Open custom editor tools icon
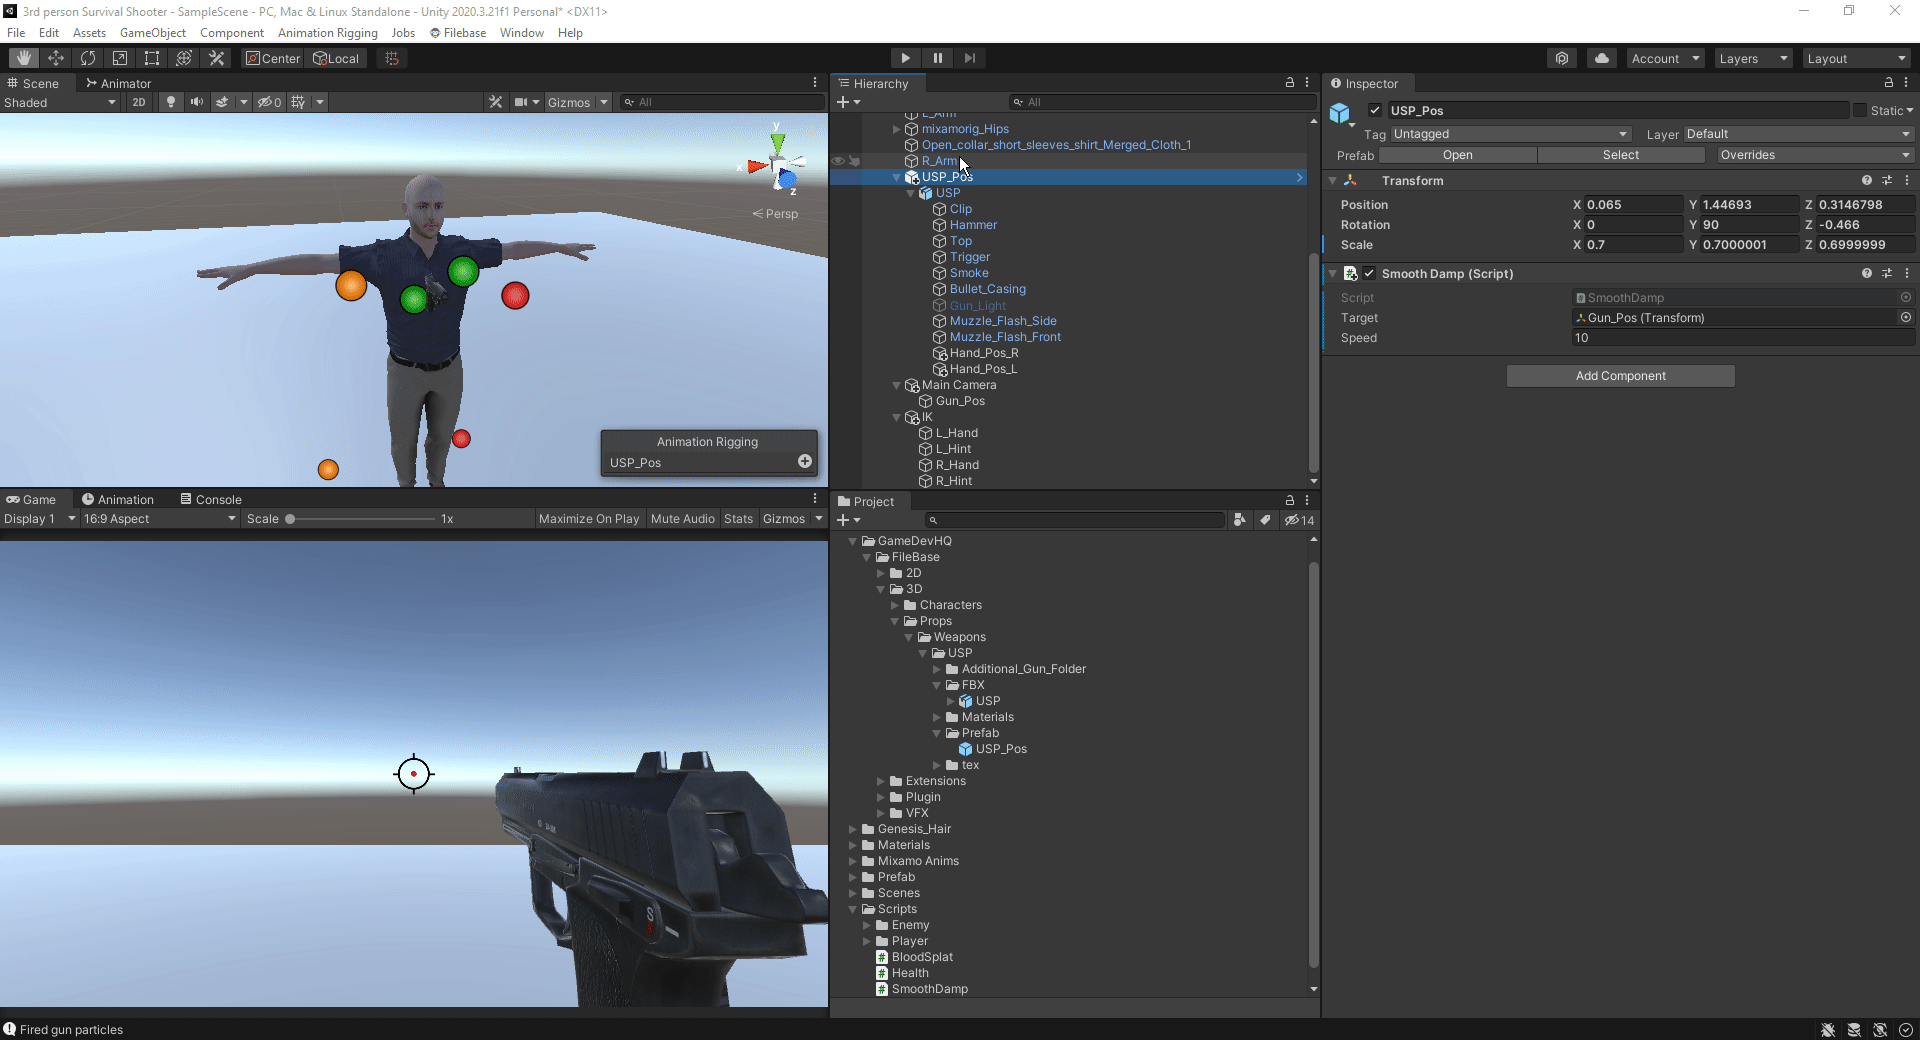Viewport: 1920px width, 1040px height. (x=216, y=58)
